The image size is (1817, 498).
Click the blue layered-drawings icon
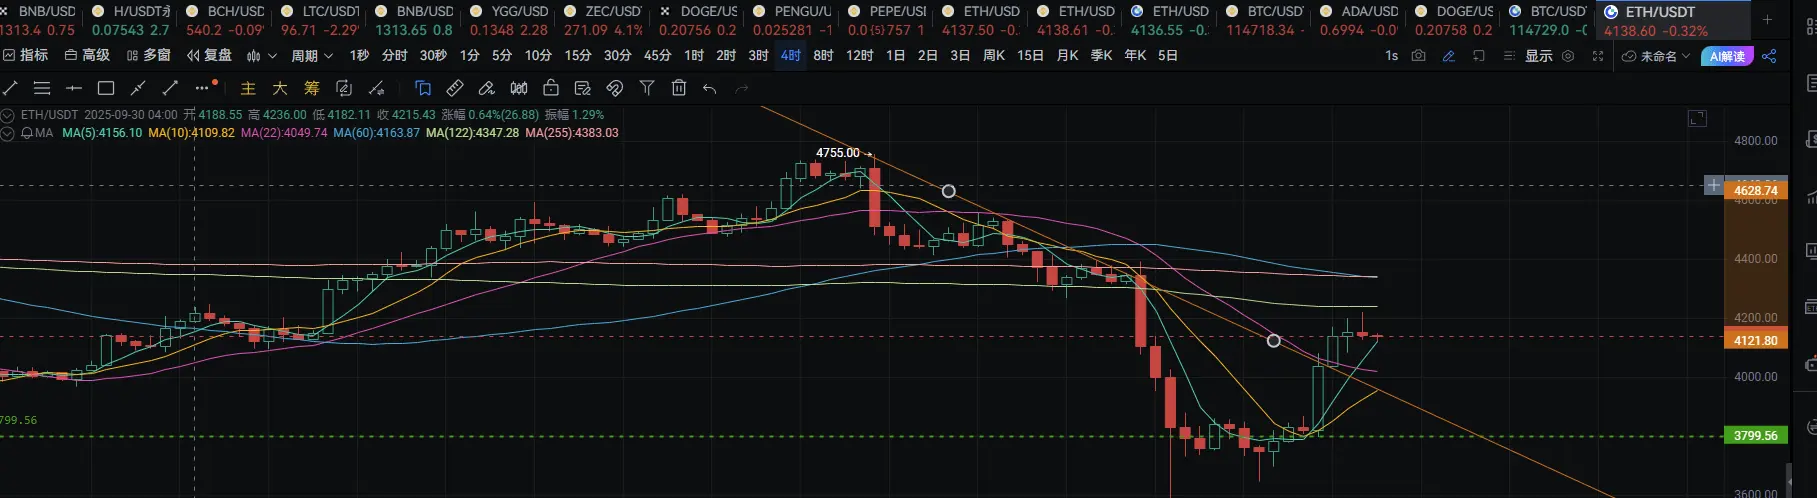point(423,88)
